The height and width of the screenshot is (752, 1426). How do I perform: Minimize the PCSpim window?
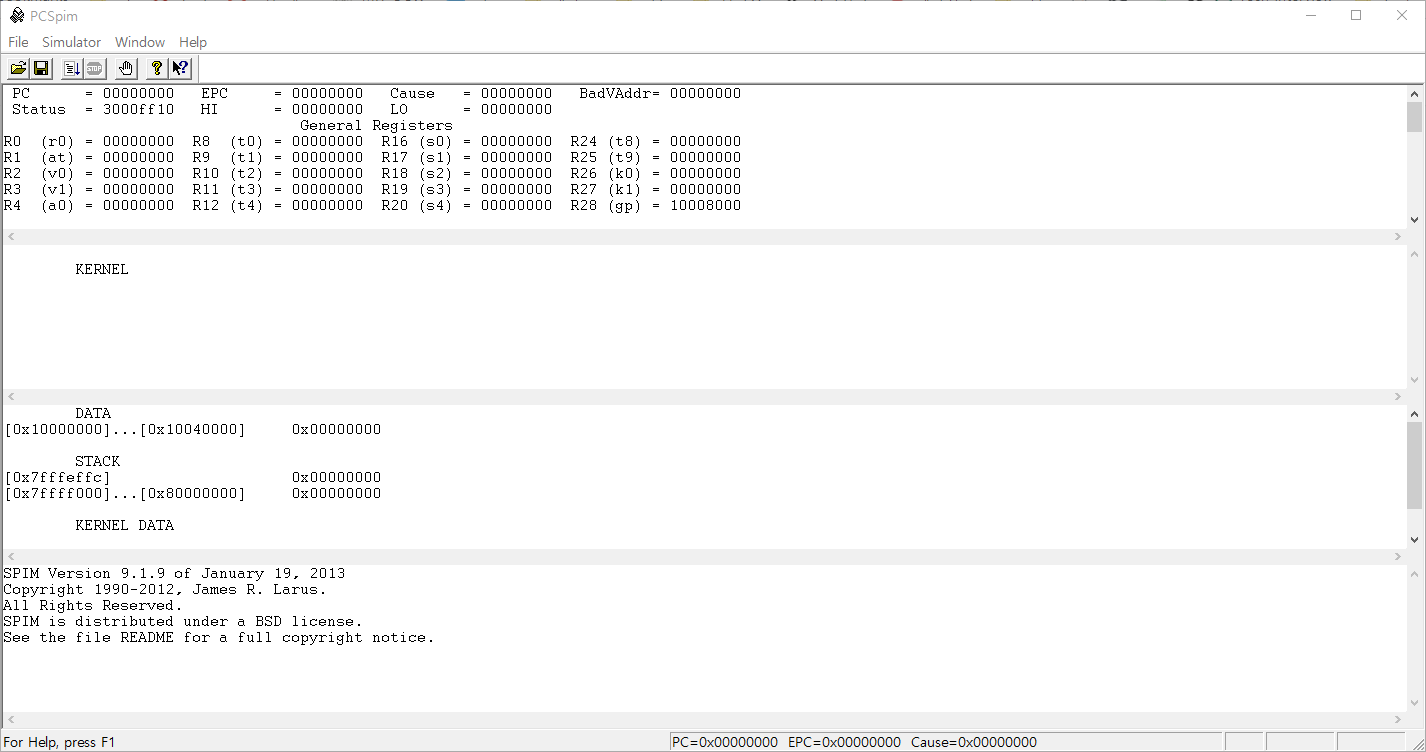(1310, 15)
